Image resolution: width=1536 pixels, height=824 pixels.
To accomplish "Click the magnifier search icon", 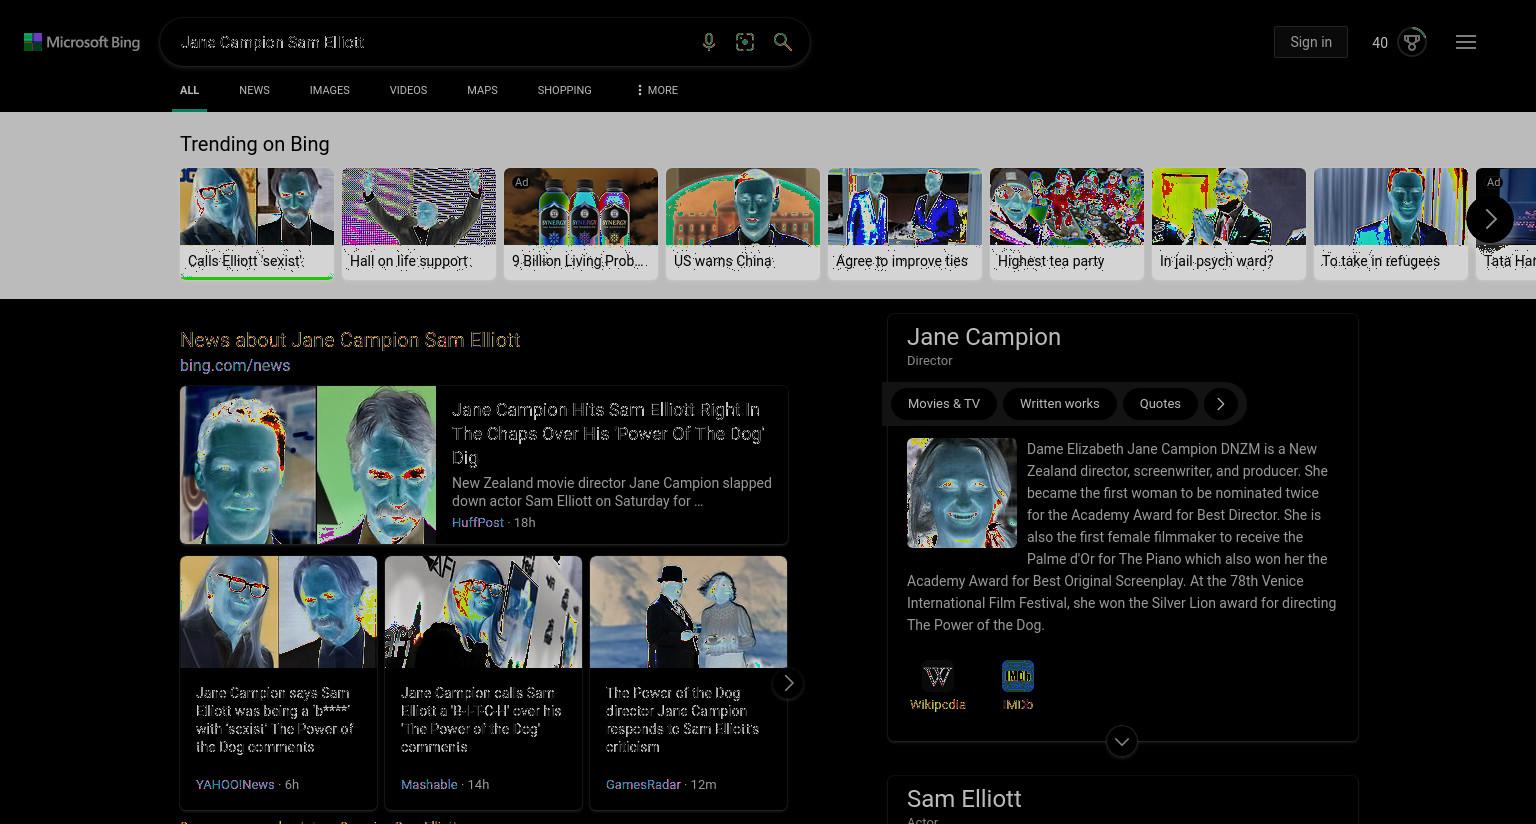I will tap(783, 42).
